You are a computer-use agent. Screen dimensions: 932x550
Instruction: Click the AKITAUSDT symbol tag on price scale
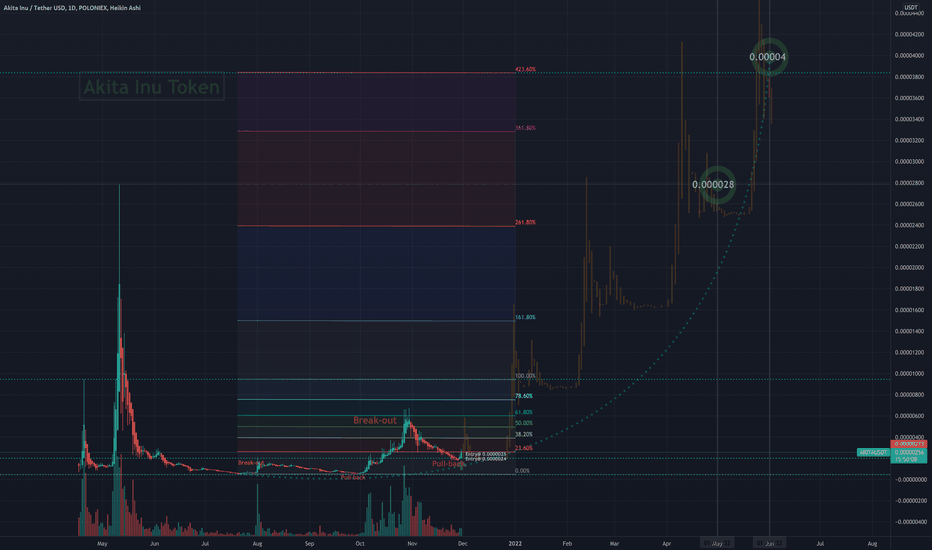(x=873, y=452)
